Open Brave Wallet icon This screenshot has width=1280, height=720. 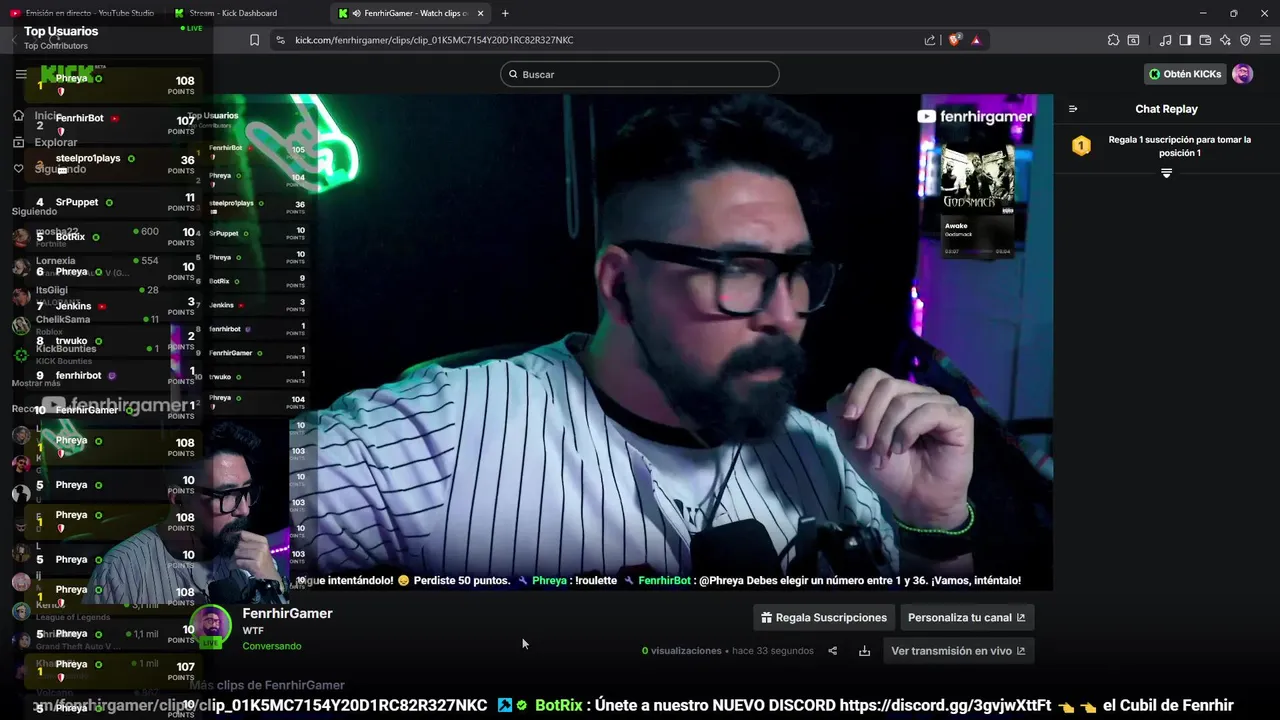1205,40
